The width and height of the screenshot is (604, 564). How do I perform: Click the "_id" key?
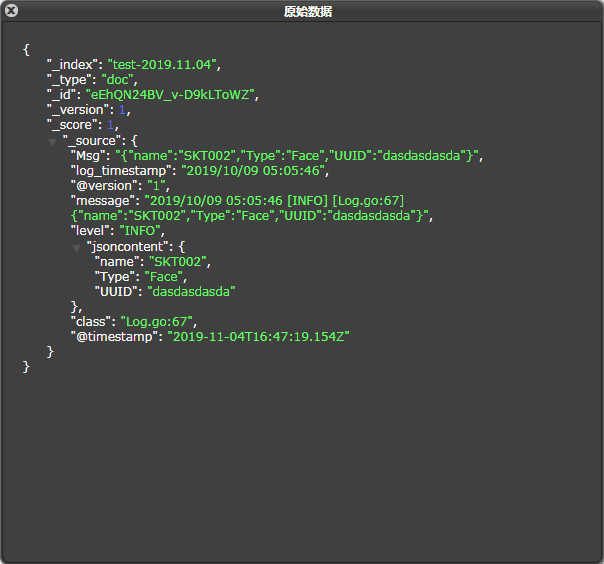tap(59, 95)
